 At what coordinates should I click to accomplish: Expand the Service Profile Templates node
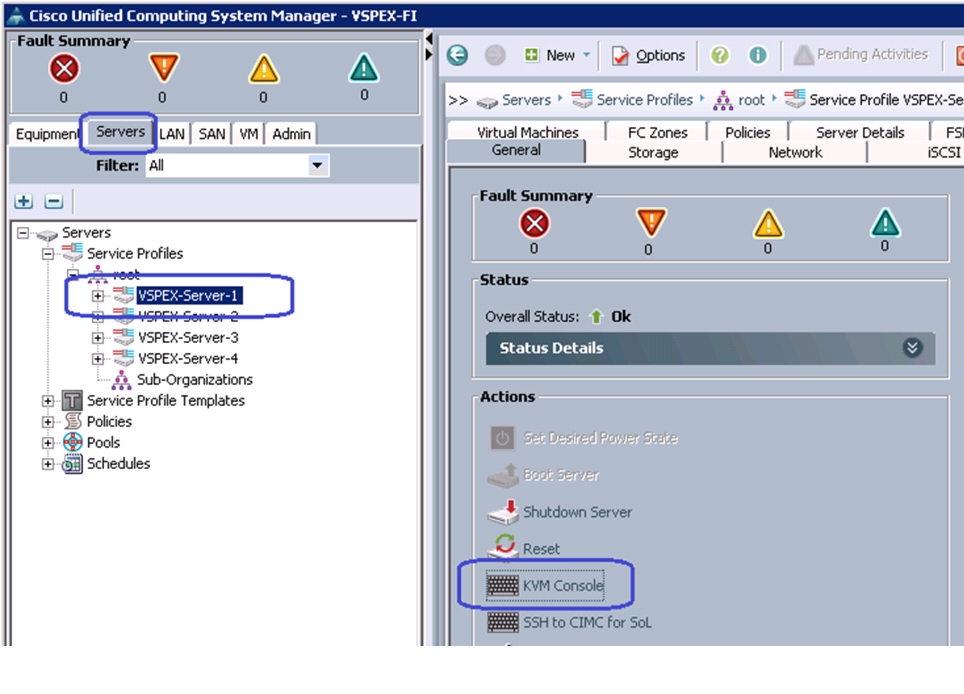(48, 401)
